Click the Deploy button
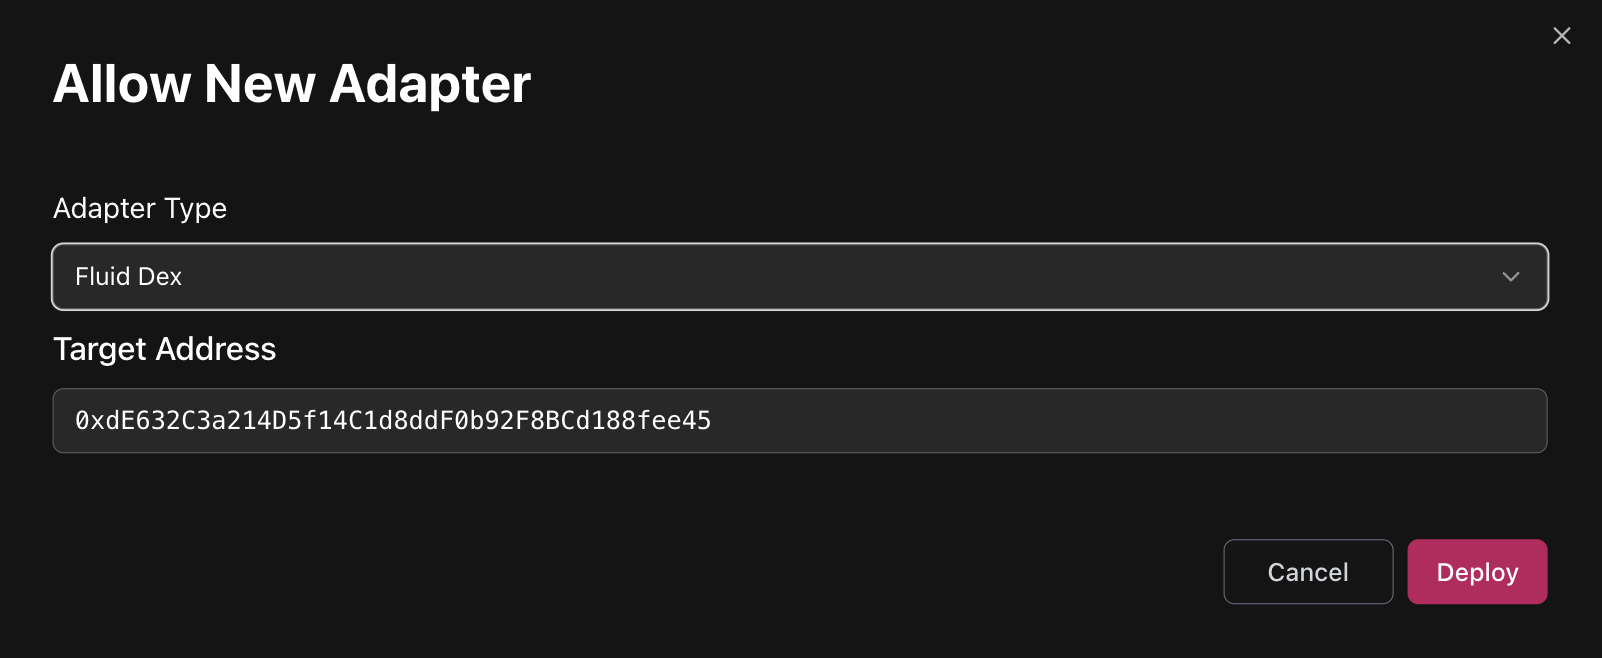This screenshot has height=658, width=1602. [x=1476, y=572]
